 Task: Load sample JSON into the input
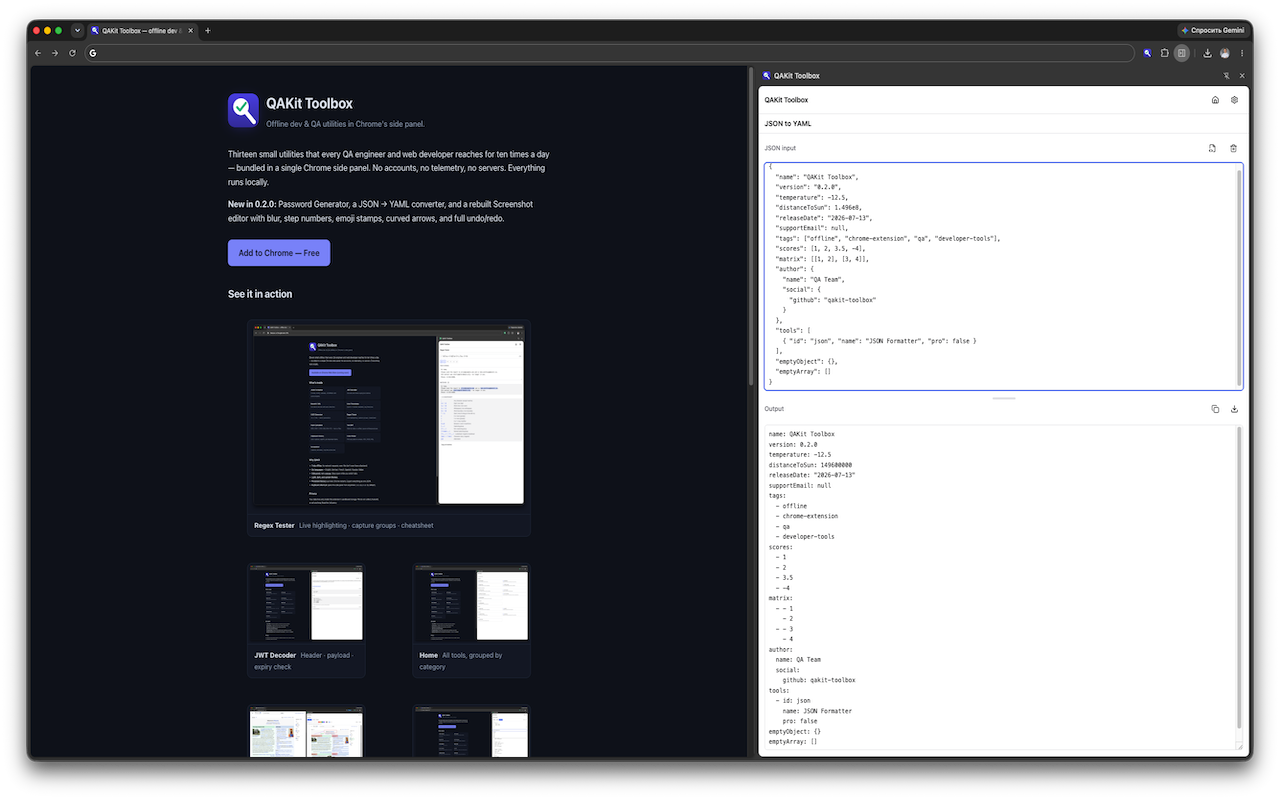pos(1212,148)
